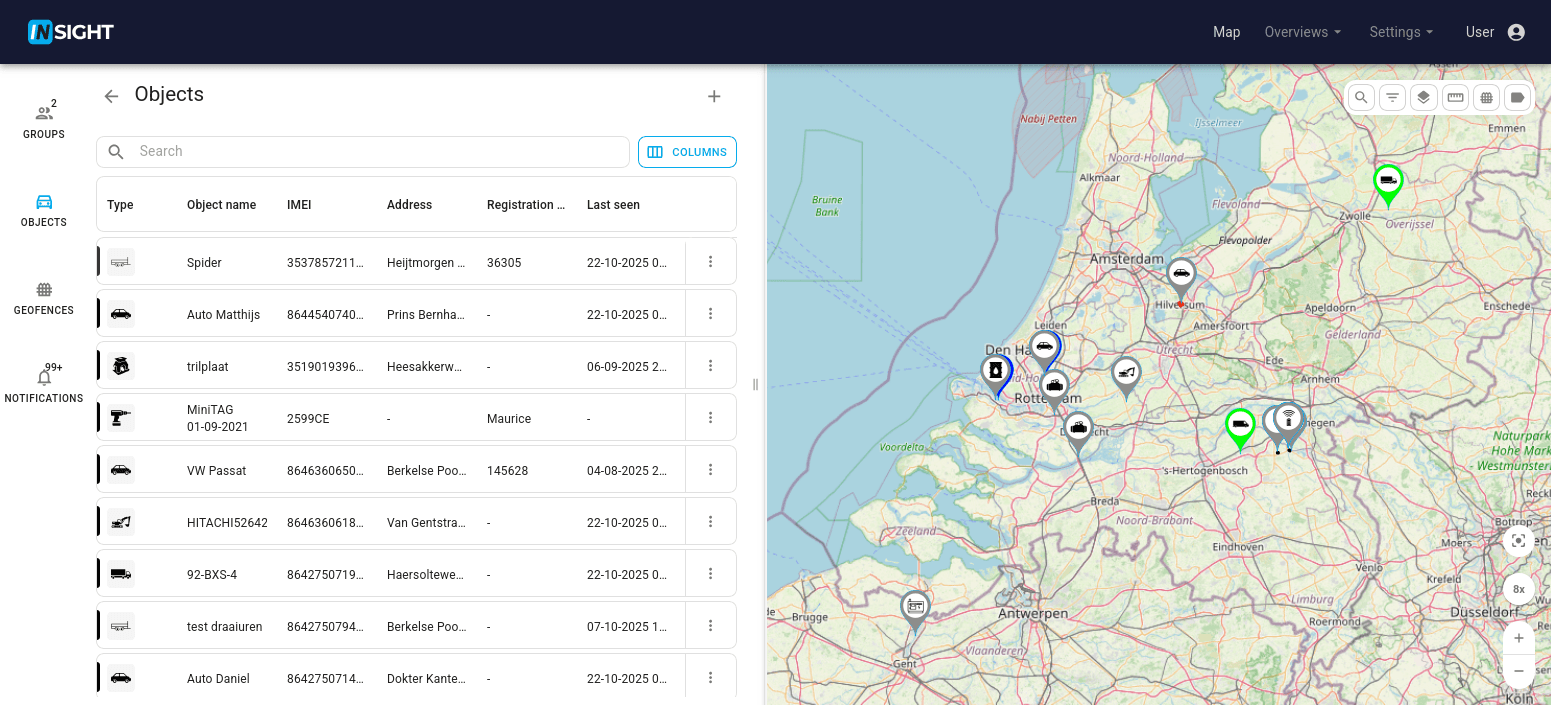This screenshot has width=1551, height=705.
Task: Open the map filter options
Action: (1392, 97)
